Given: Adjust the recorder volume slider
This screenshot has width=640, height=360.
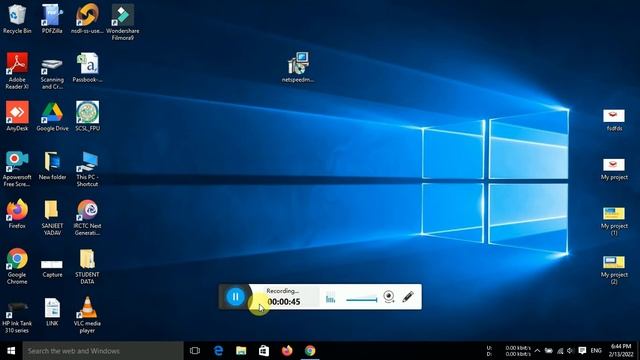Looking at the screenshot, I should coord(362,300).
